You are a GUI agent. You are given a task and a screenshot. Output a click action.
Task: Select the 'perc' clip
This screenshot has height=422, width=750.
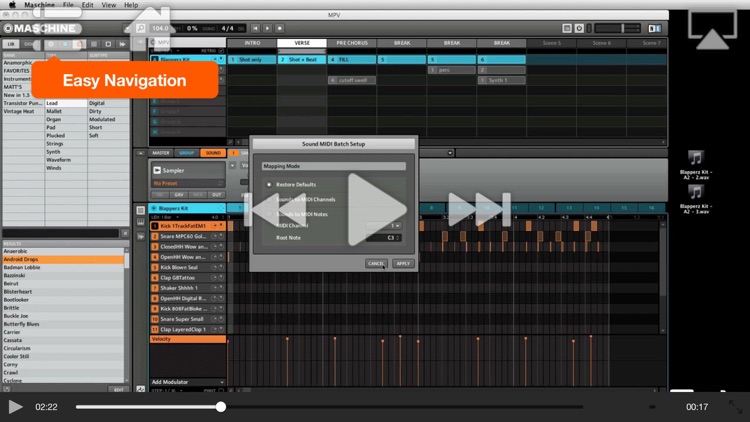(x=452, y=70)
